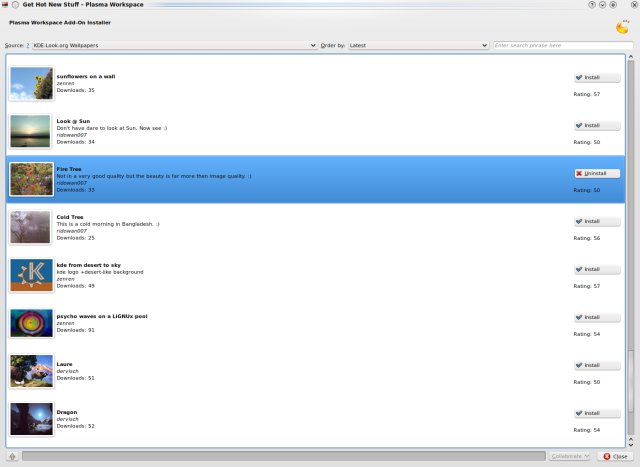Click the scrollbar up arrow at top
640x467 pixels.
point(631,57)
